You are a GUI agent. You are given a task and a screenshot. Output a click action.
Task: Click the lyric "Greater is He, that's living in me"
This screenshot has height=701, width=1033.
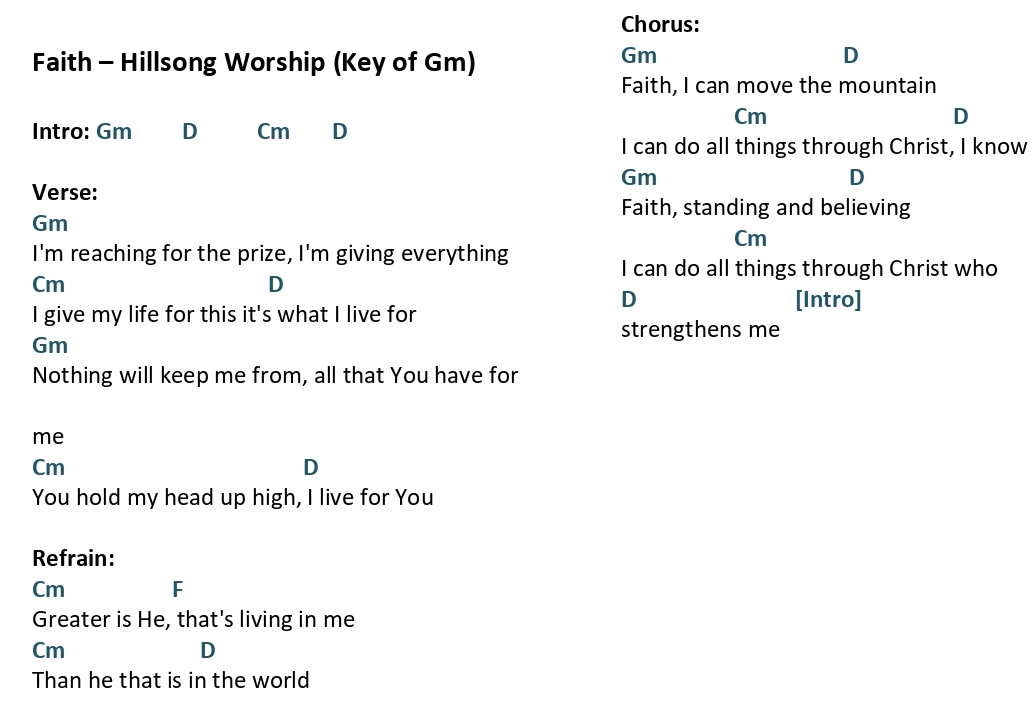[194, 619]
